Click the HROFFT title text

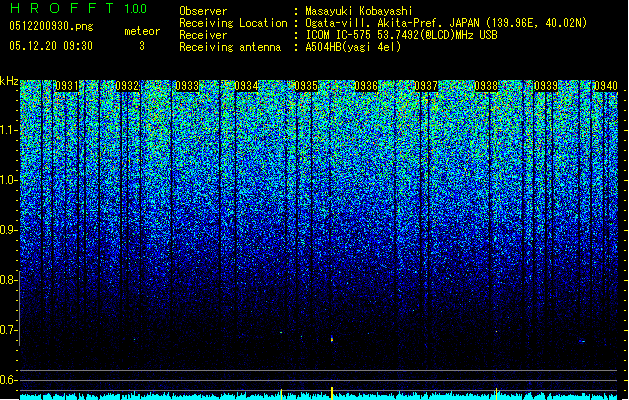click(61, 8)
